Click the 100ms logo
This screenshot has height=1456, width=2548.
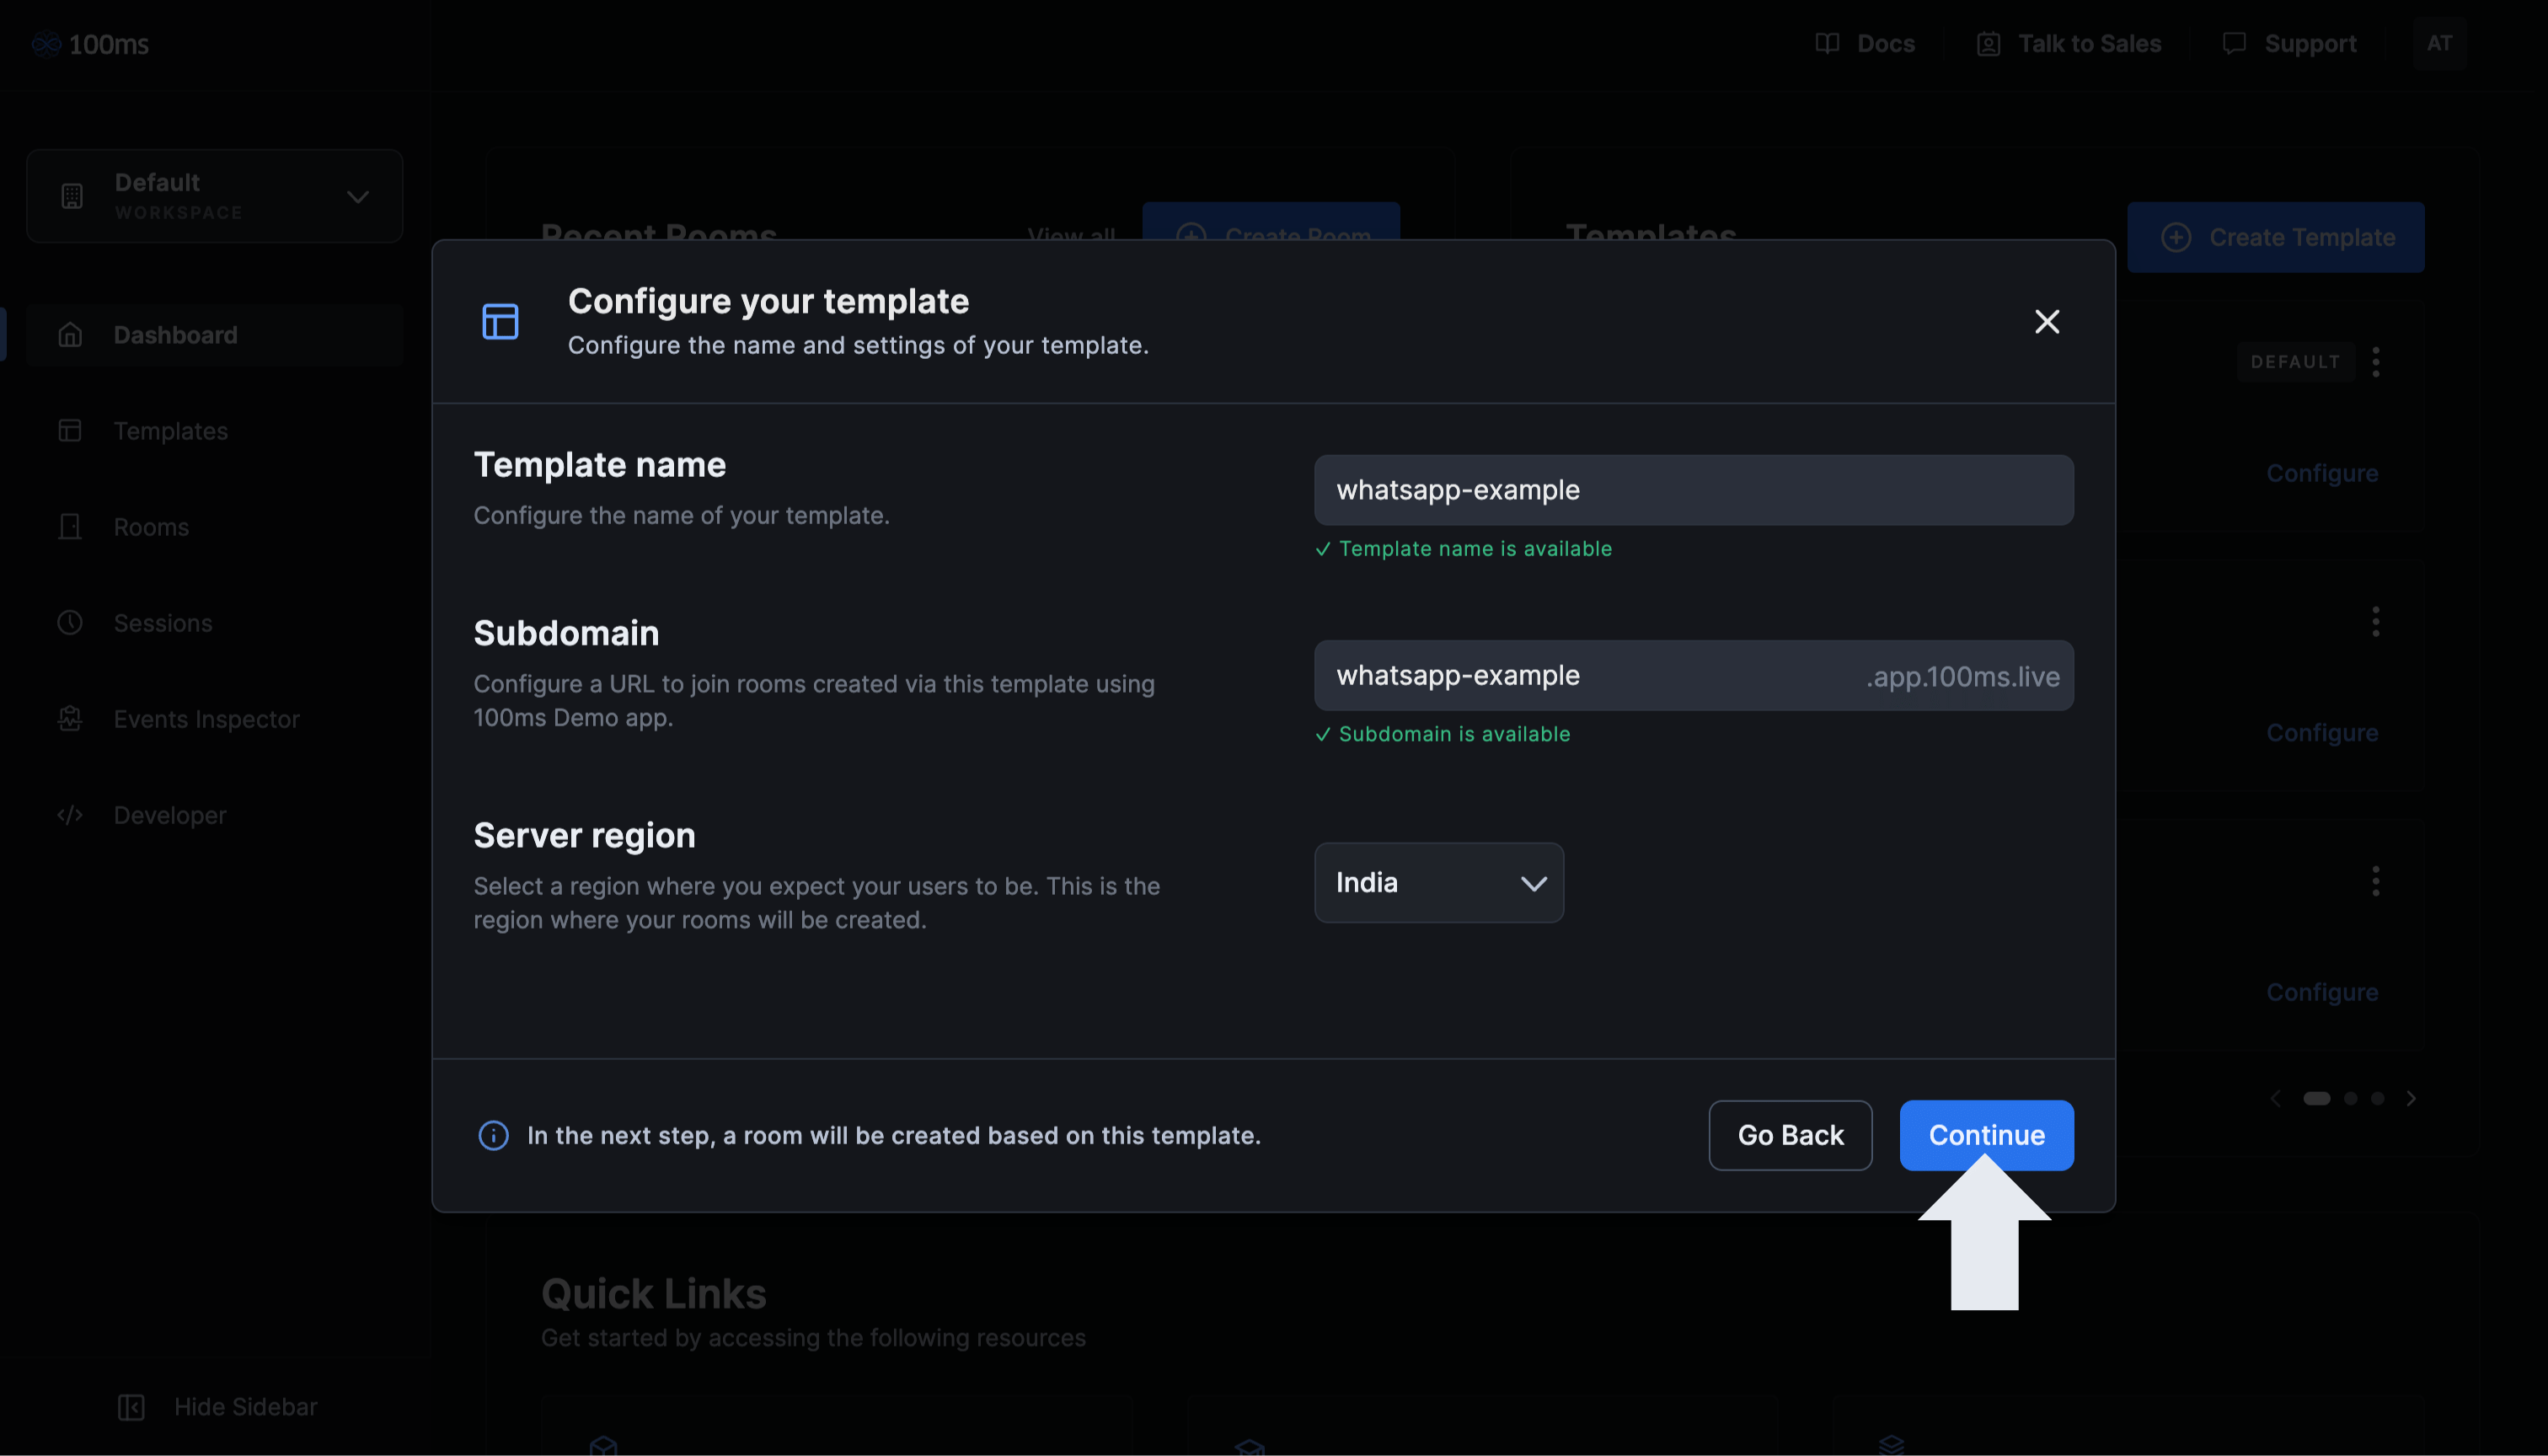point(90,44)
